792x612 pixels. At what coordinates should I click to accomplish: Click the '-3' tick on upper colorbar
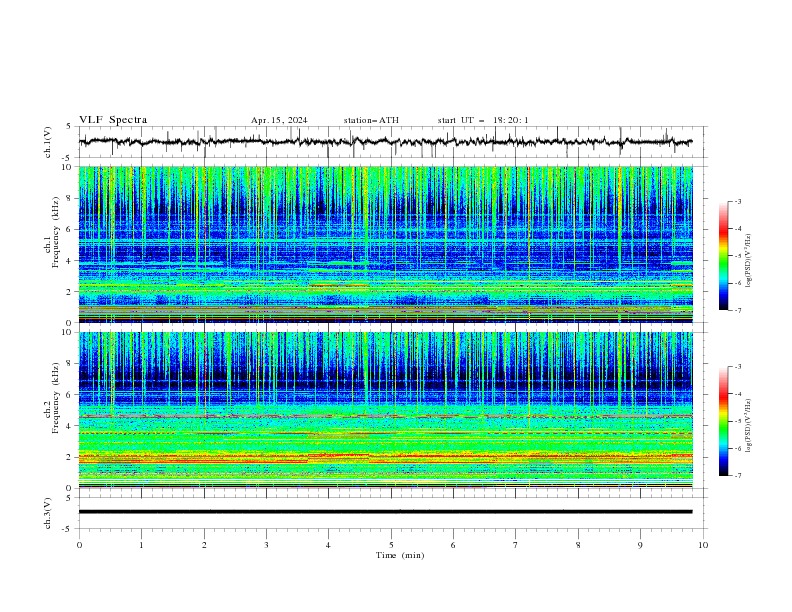point(737,201)
